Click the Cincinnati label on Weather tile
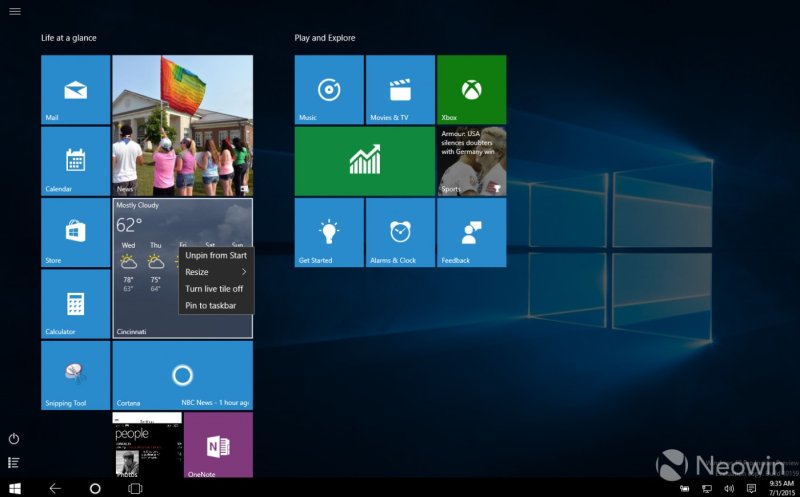Screen dimensions: 800x497 tap(131, 332)
